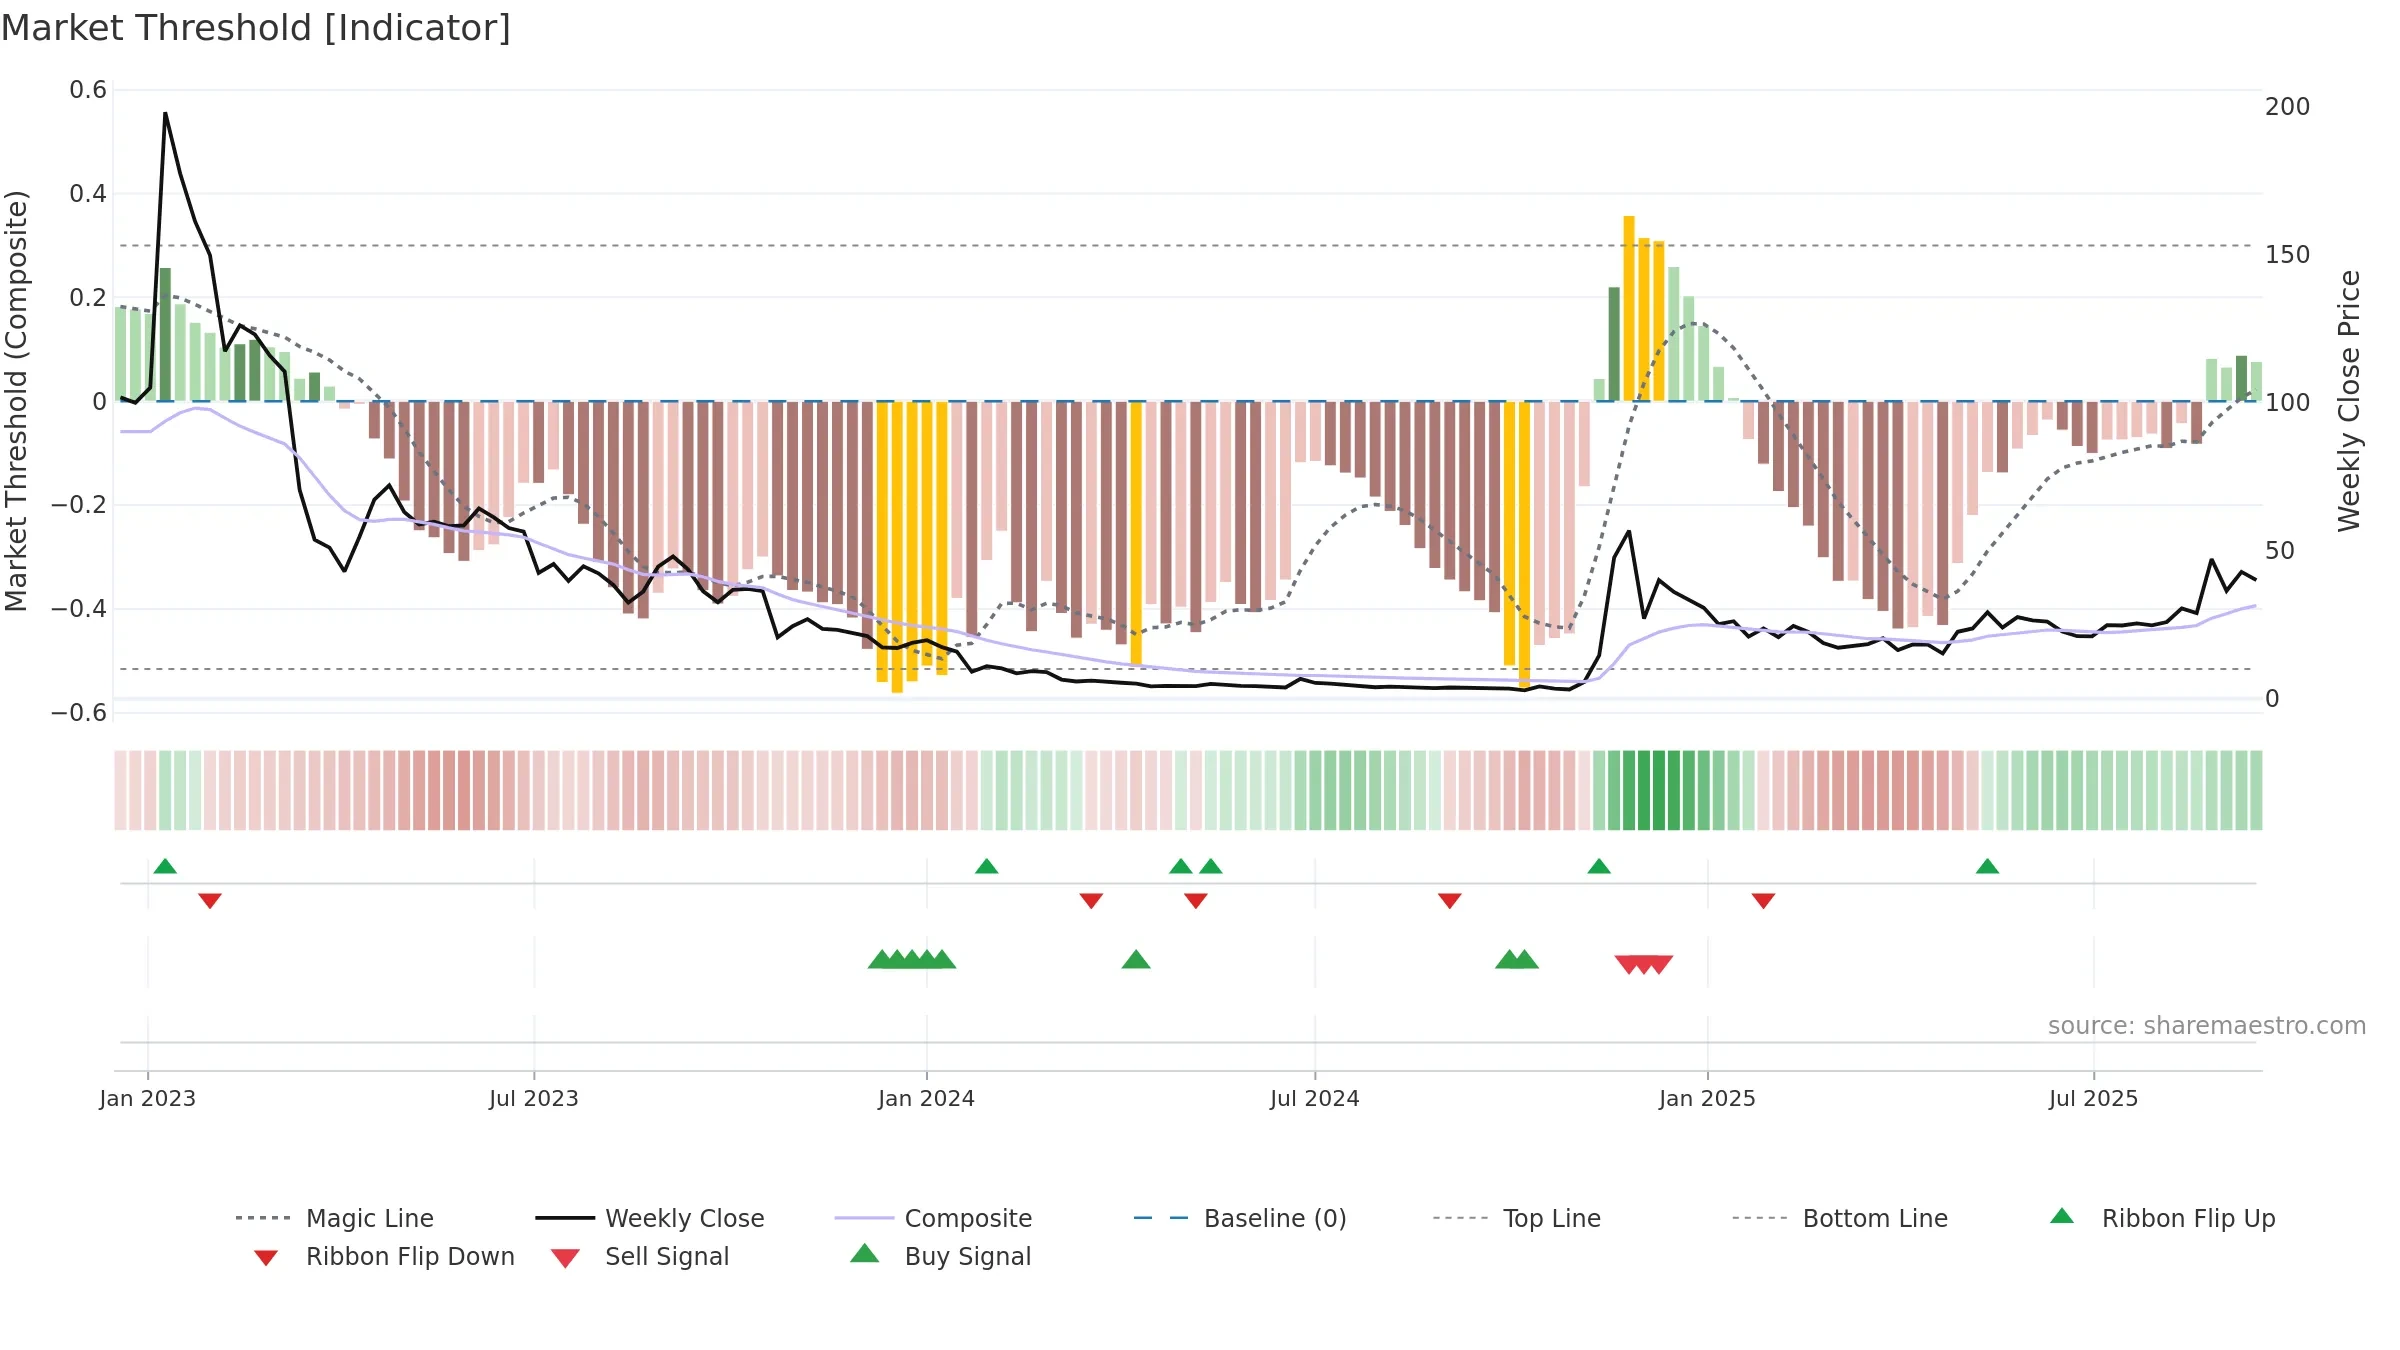Click the red Ribbon Flip Down marker in Sep 2024
Screen dimensions: 2400x1350
[x=1450, y=901]
